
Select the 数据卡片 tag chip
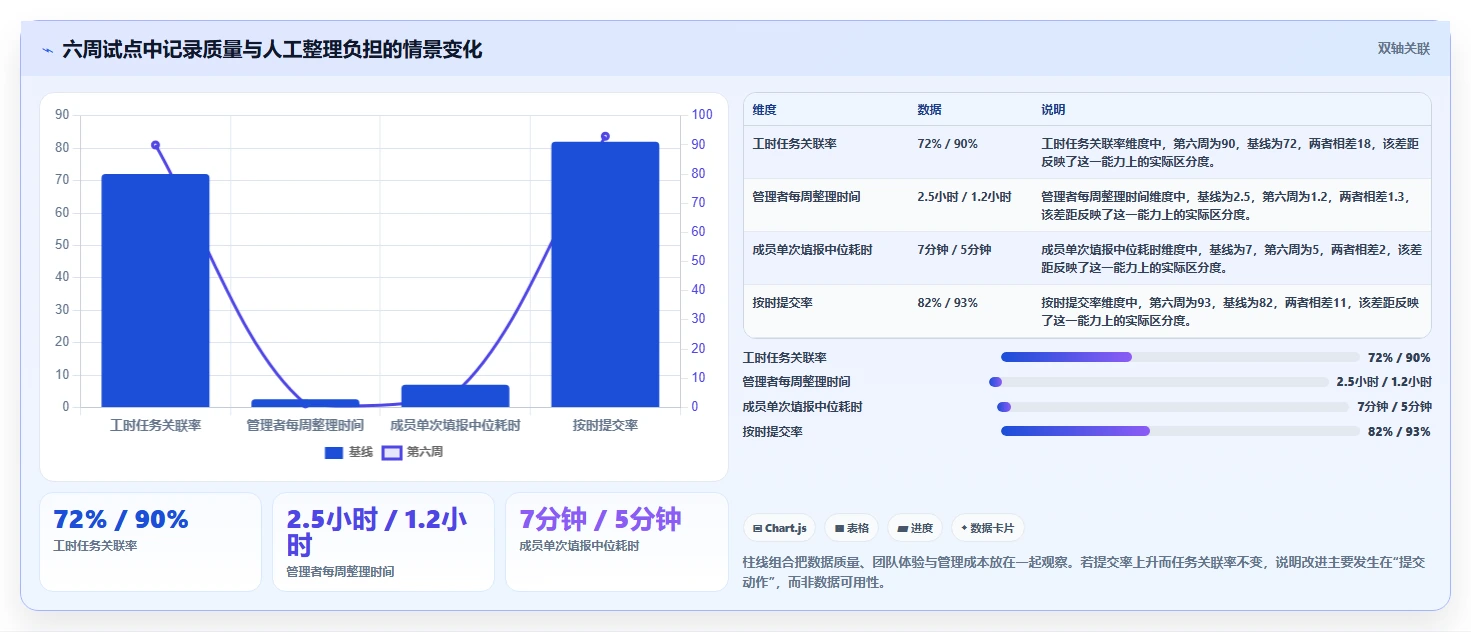987,528
